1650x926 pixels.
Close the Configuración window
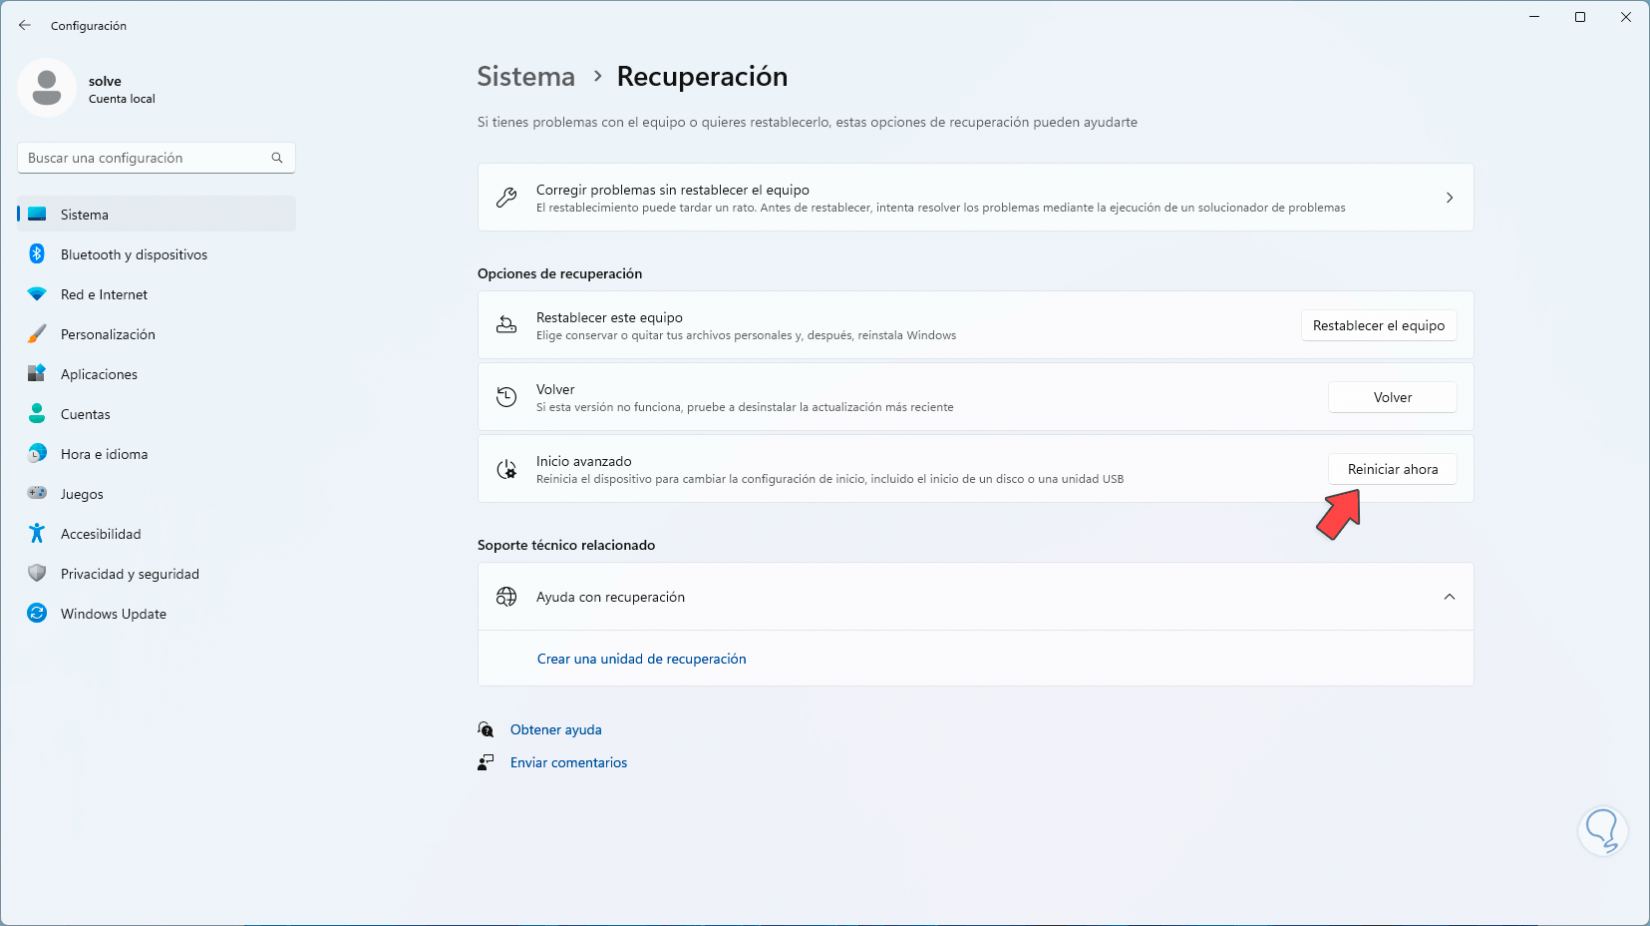coord(1626,17)
